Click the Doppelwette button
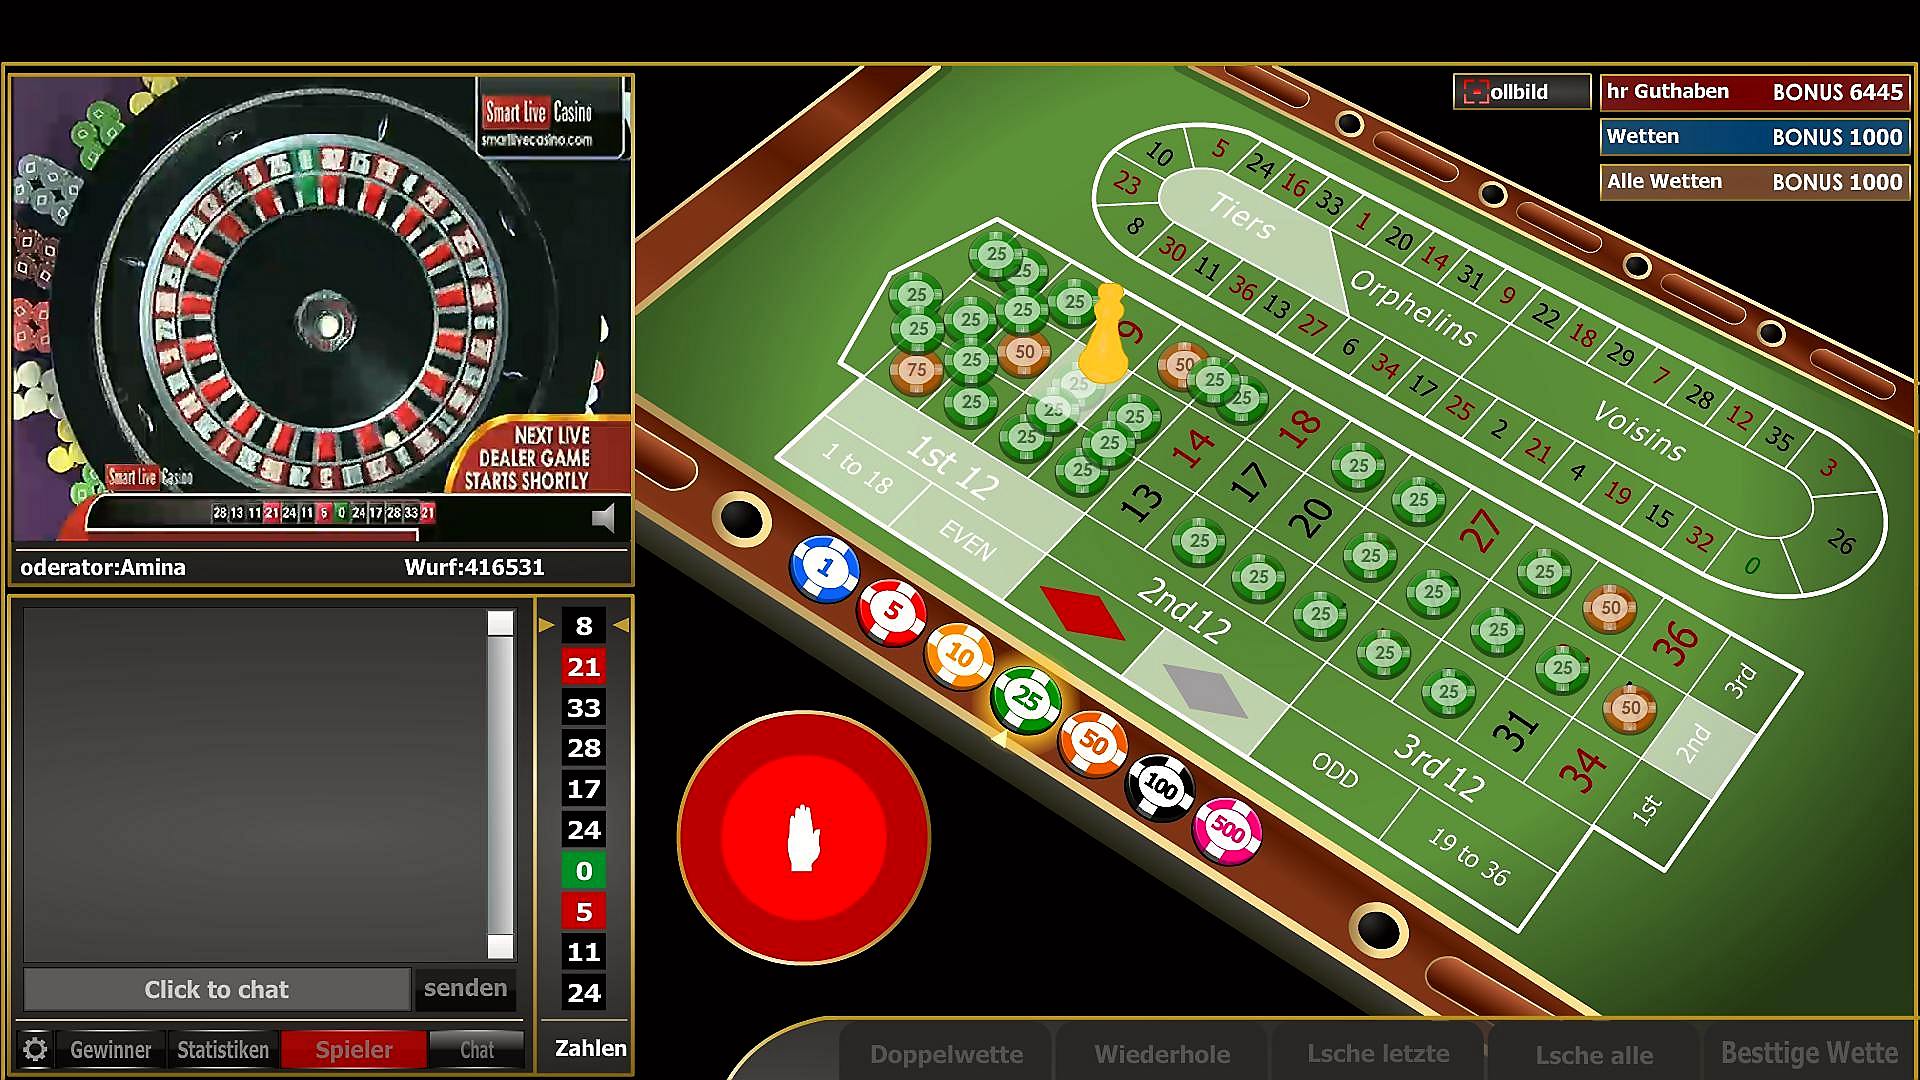The height and width of the screenshot is (1080, 1920). (946, 1054)
